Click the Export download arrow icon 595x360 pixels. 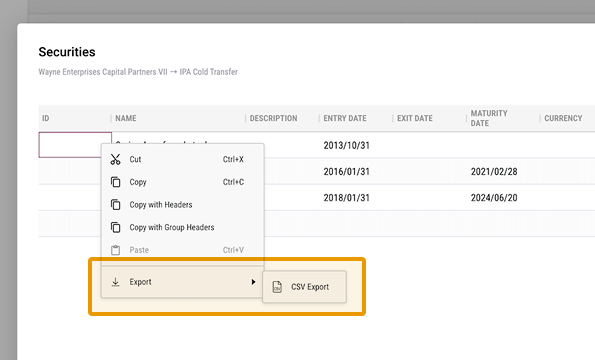pyautogui.click(x=115, y=282)
